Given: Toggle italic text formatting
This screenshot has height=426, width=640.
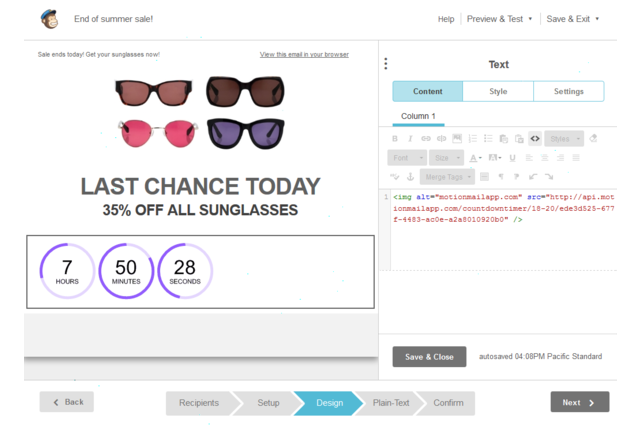Looking at the screenshot, I should (410, 139).
